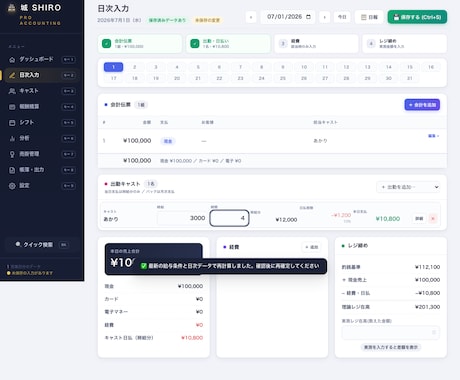Select day 24 in the day selector

[x=262, y=78]
